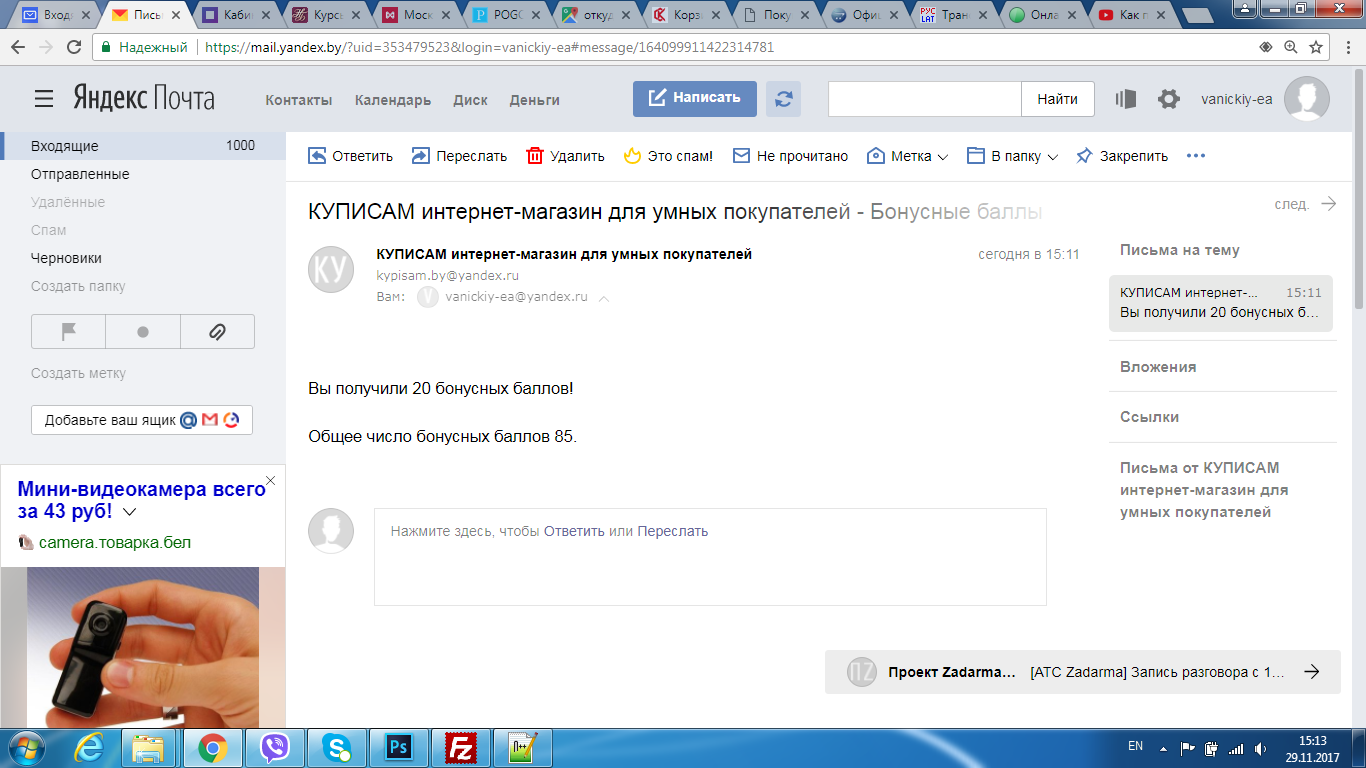Refresh mail with the sync icon
Viewport: 1366px width, 768px height.
pyautogui.click(x=784, y=98)
